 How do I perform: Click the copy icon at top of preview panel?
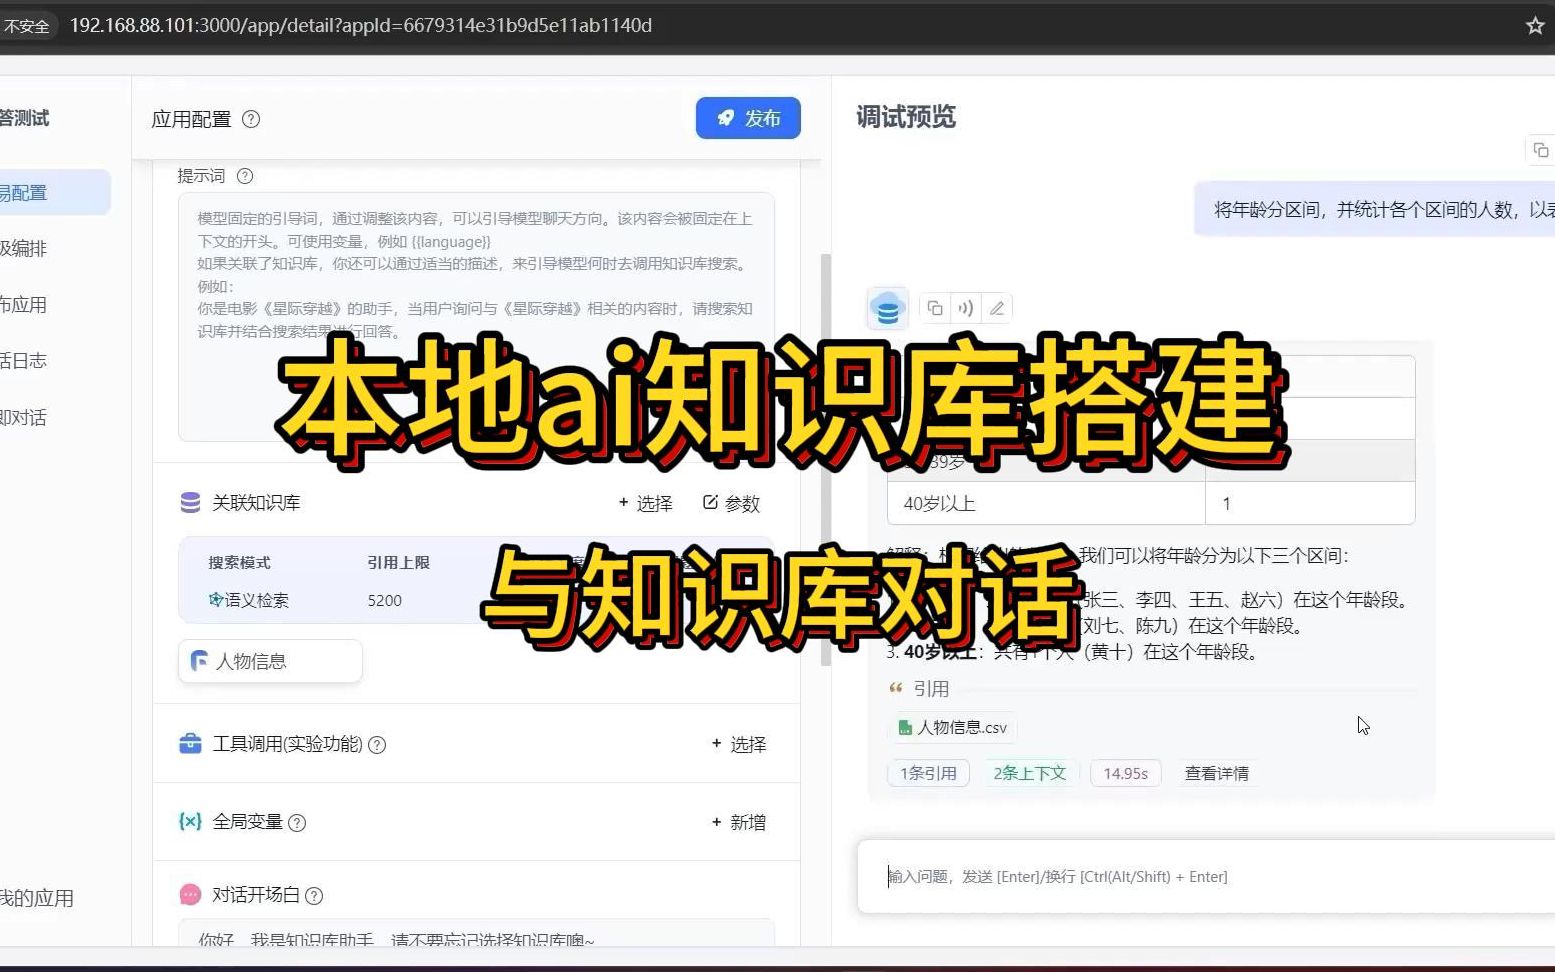tap(1540, 150)
